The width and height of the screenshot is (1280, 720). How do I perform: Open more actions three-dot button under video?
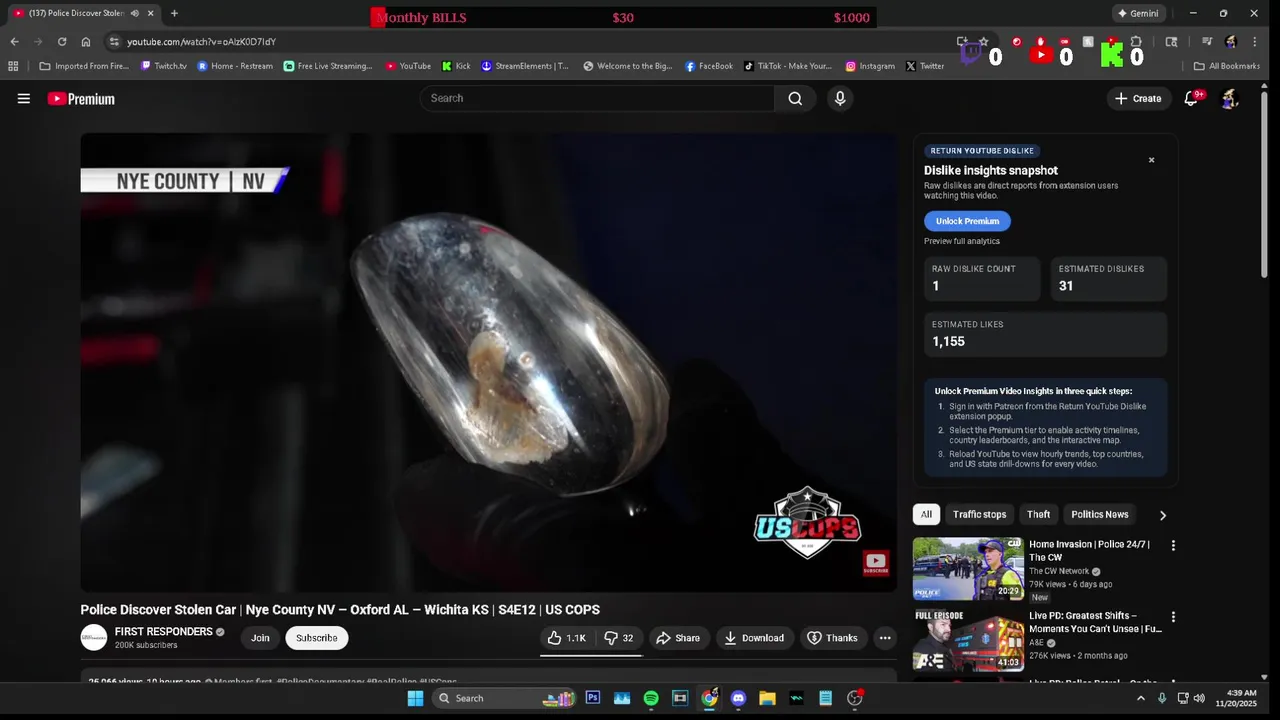[x=885, y=638]
